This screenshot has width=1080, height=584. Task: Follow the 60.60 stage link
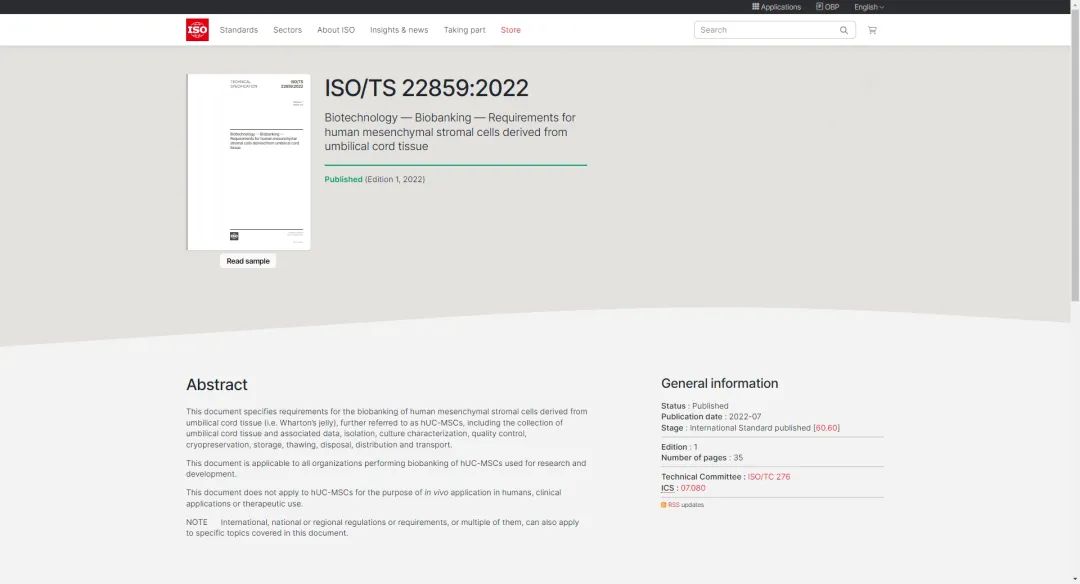tap(827, 428)
